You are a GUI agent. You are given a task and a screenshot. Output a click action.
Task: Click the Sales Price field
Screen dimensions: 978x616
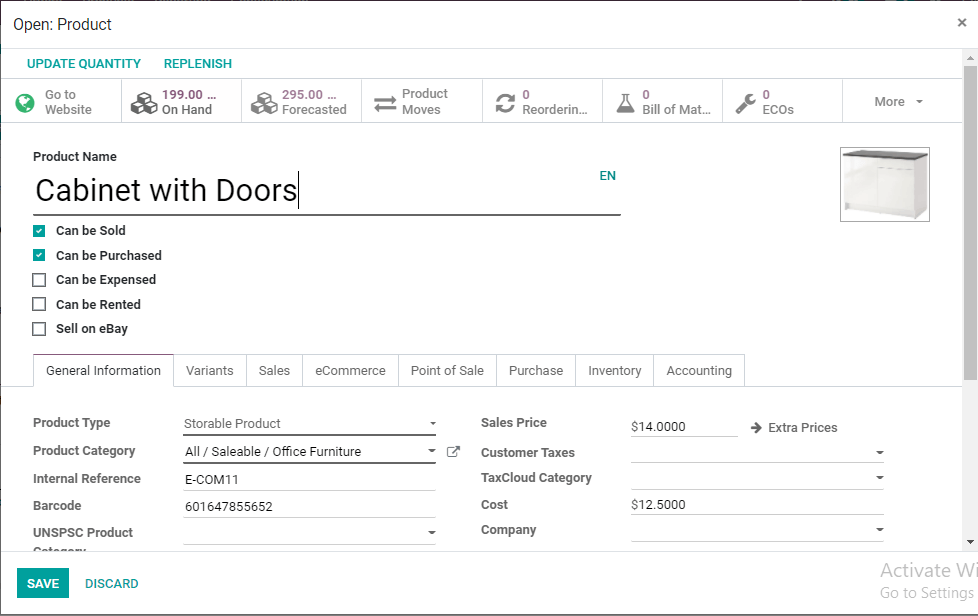pos(684,426)
